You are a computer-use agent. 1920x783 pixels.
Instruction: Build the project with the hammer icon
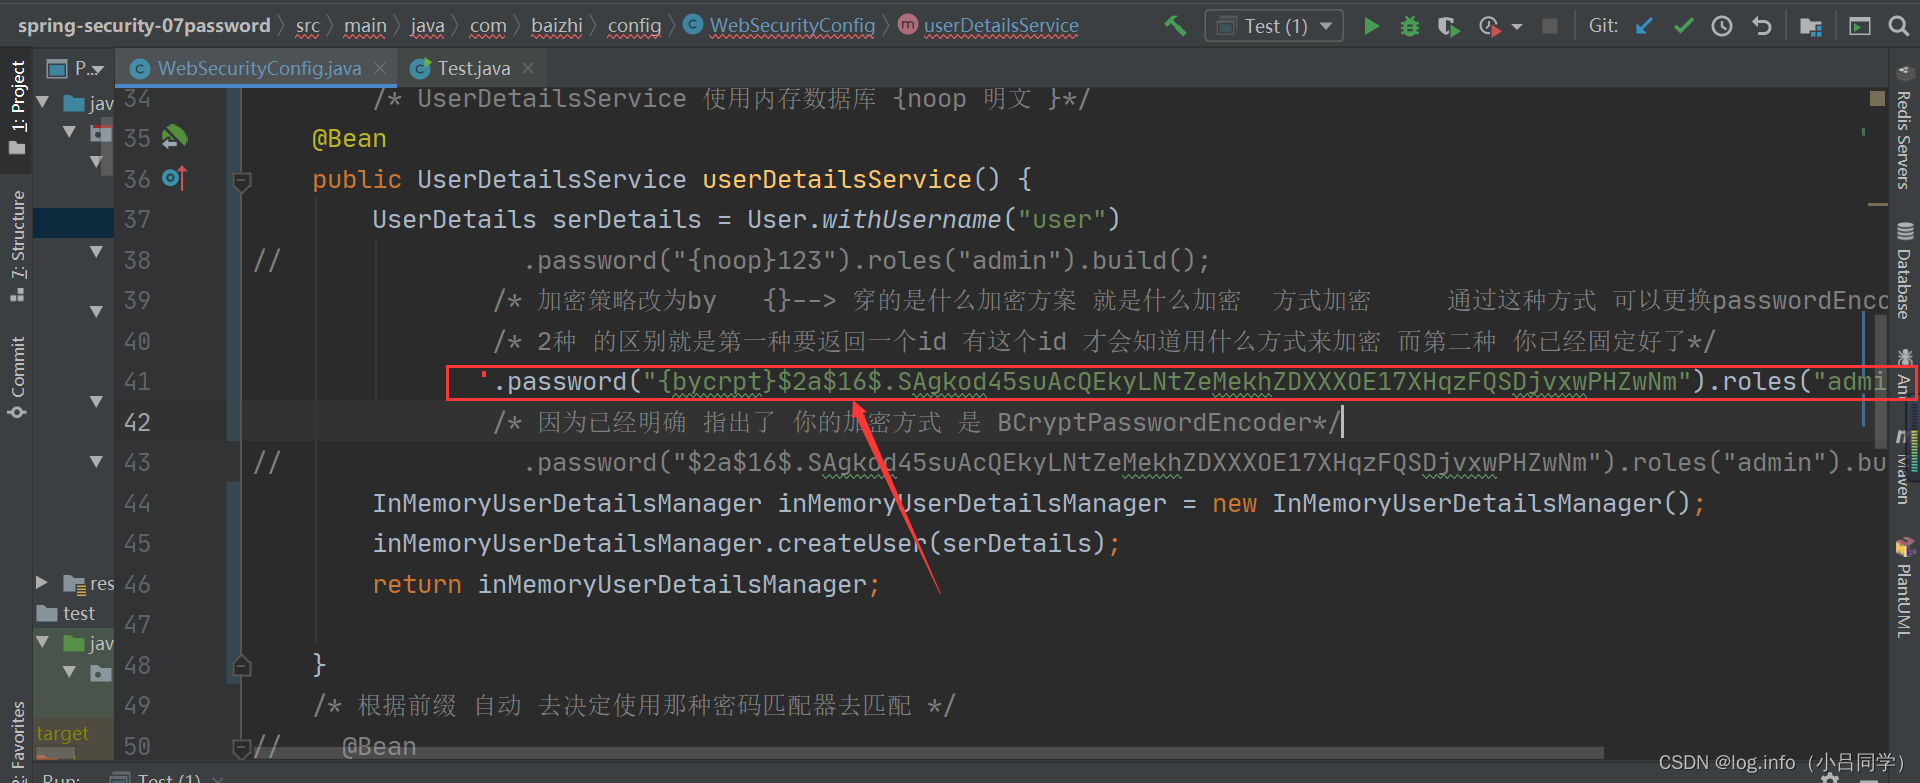point(1175,26)
